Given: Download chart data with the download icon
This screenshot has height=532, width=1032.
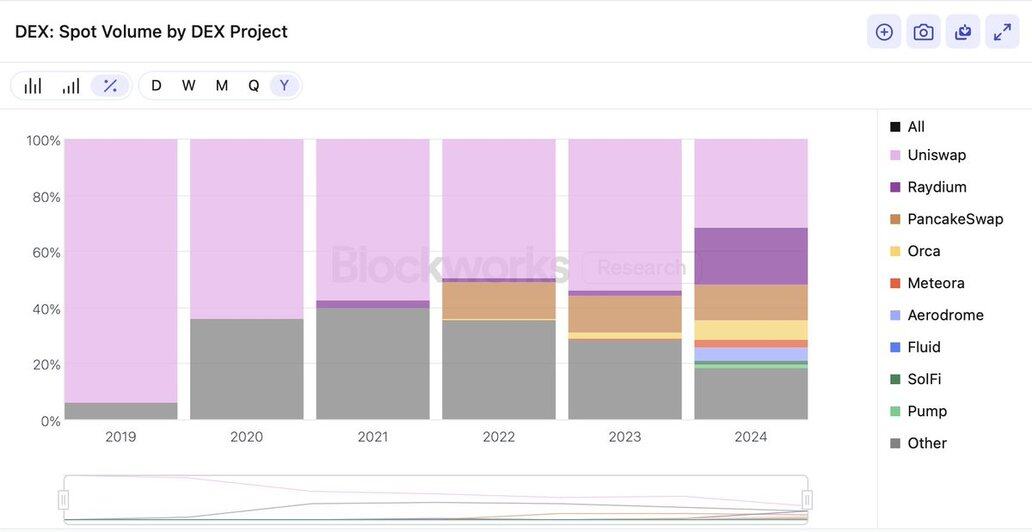Looking at the screenshot, I should pos(963,32).
